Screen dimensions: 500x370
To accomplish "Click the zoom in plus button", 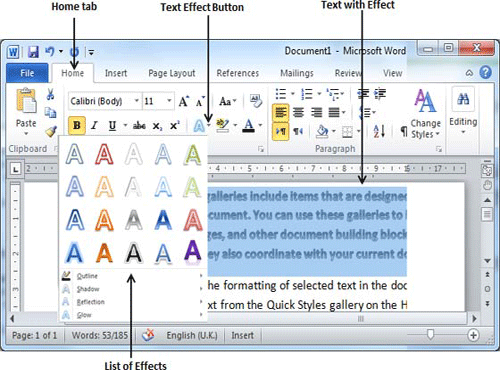I will click(x=473, y=335).
